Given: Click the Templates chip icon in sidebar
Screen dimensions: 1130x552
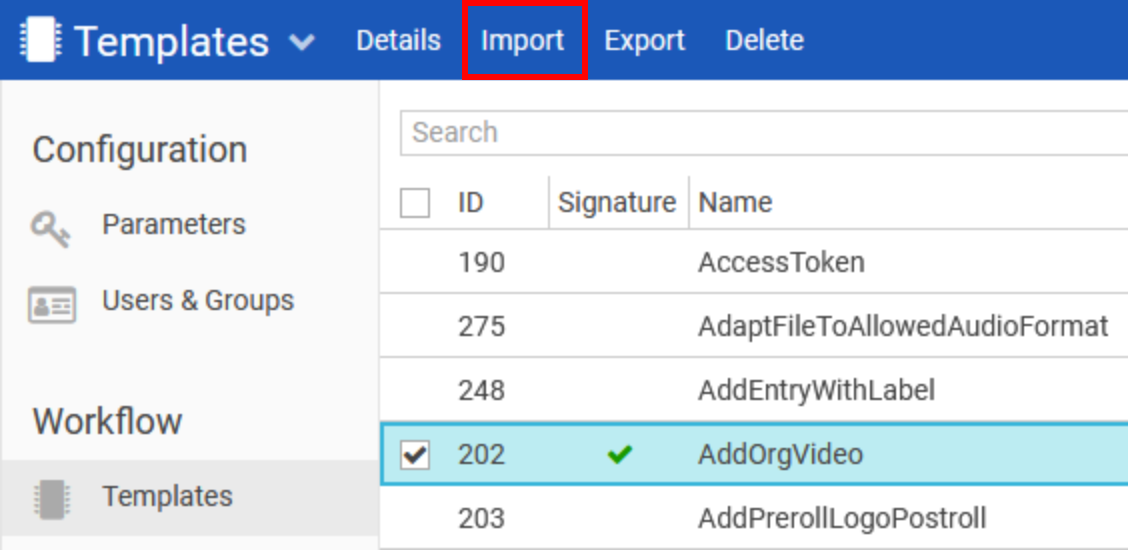Looking at the screenshot, I should (x=51, y=499).
